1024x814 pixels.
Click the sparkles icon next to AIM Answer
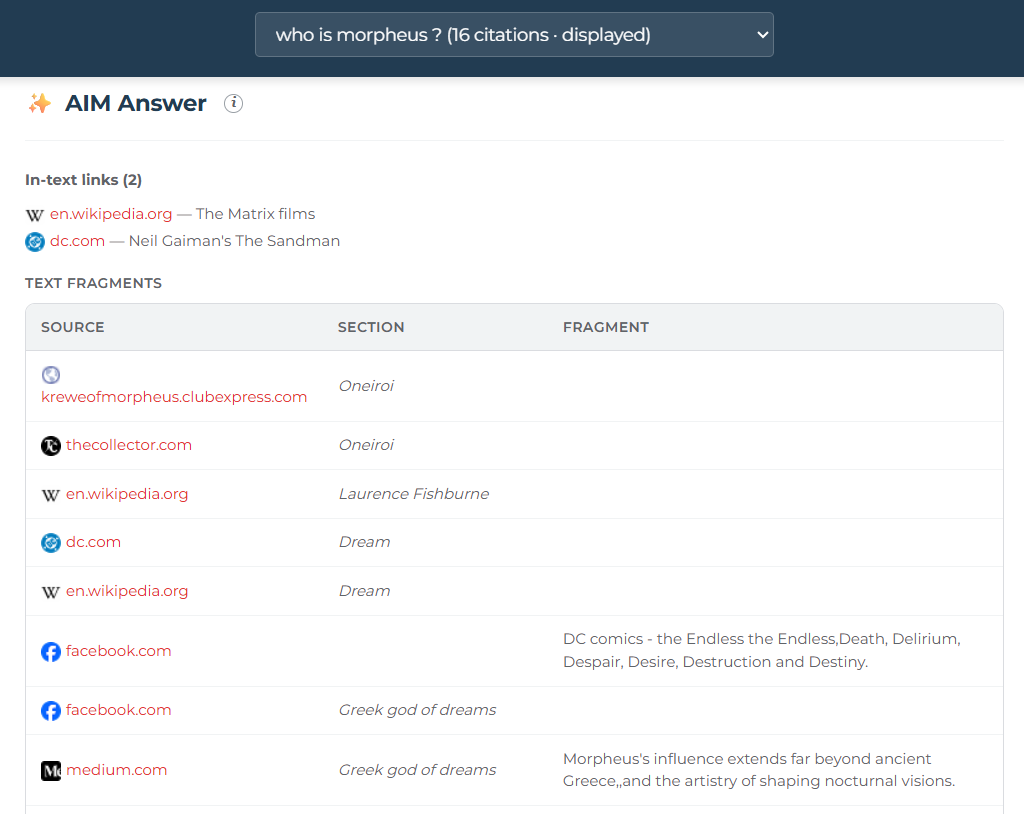[40, 103]
